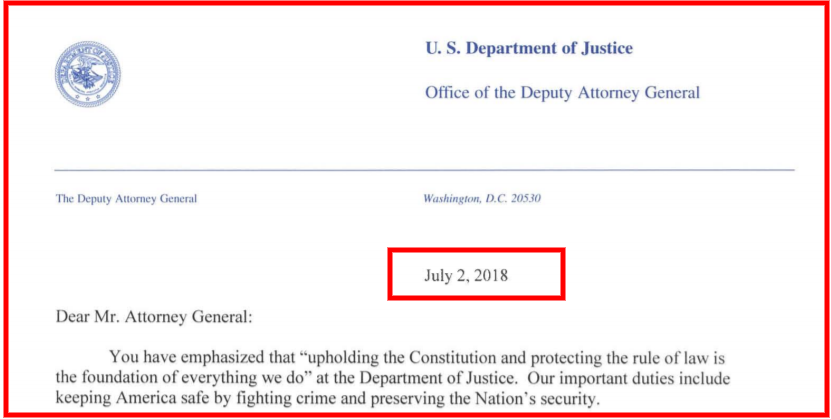Select the 'U. S. Department of Justice' heading
Viewport: 831px width, 419px height.
pos(529,49)
